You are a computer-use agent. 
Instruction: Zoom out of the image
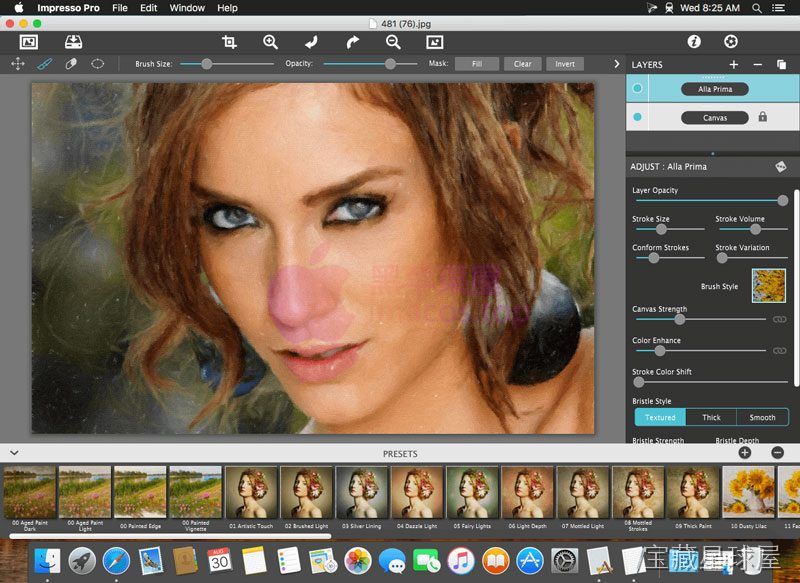point(393,42)
